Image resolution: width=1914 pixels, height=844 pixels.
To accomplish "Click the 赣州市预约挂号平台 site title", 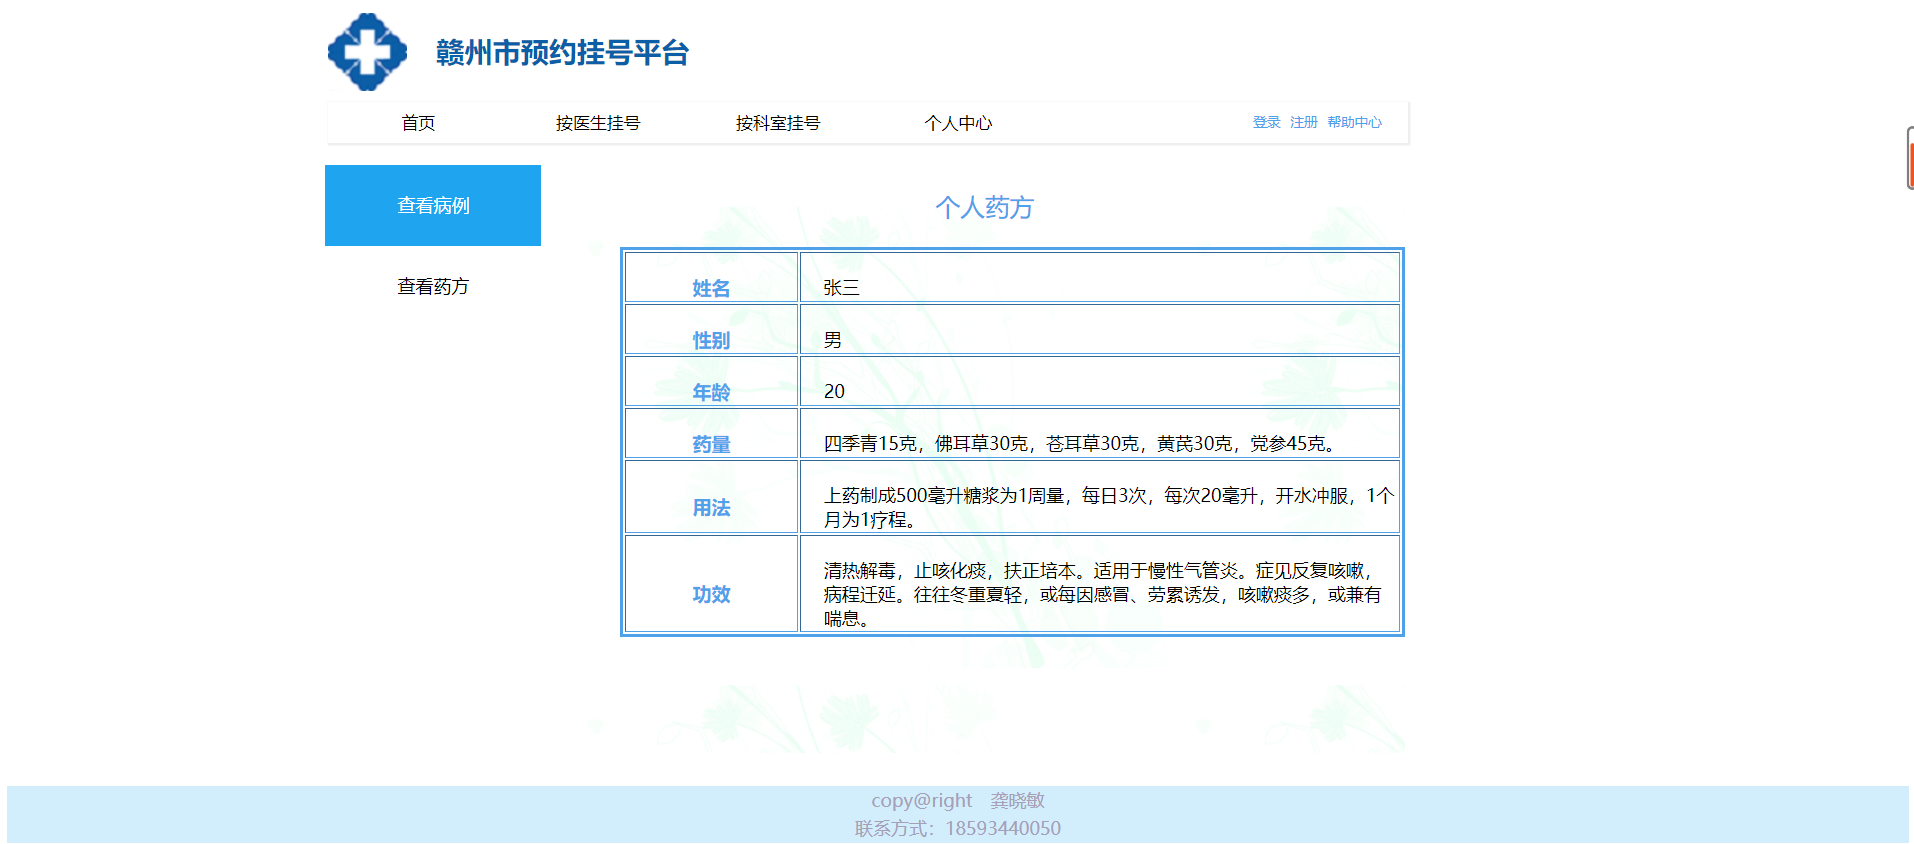I will (562, 53).
